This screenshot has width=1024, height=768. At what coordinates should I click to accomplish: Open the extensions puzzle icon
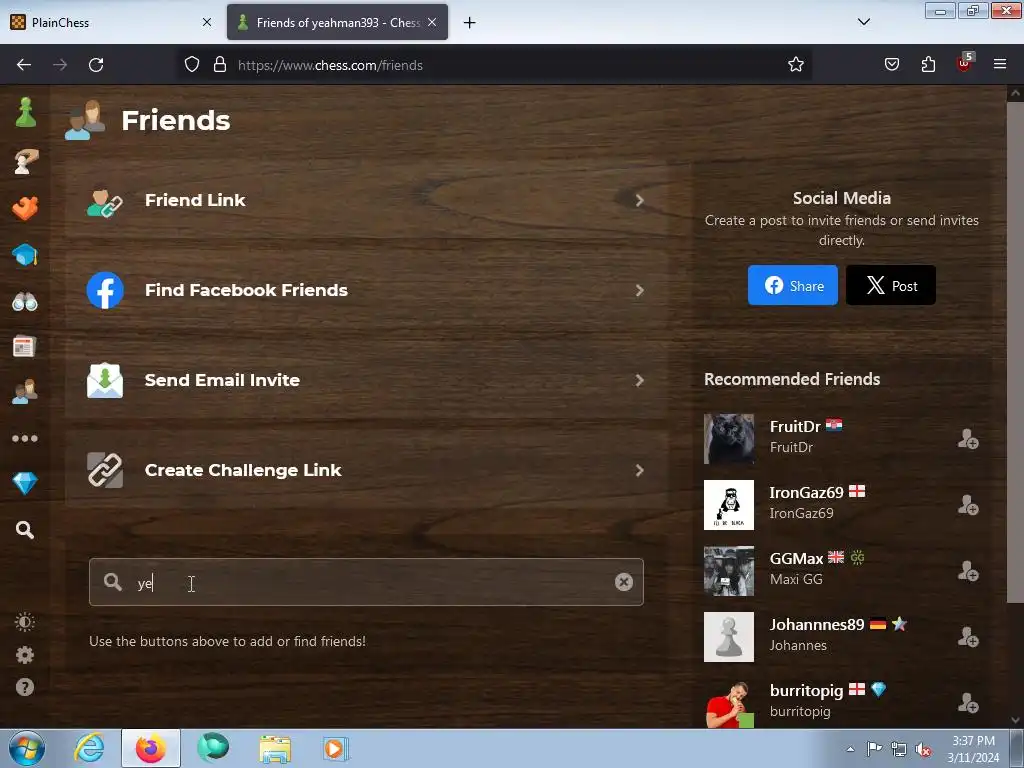928,64
